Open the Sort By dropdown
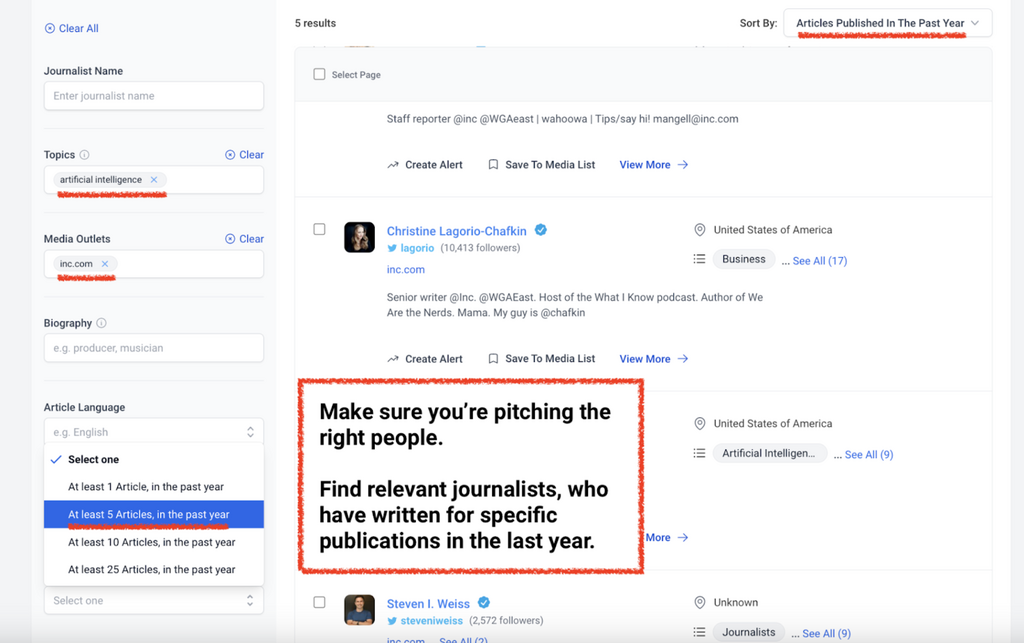This screenshot has width=1024, height=643. (887, 23)
